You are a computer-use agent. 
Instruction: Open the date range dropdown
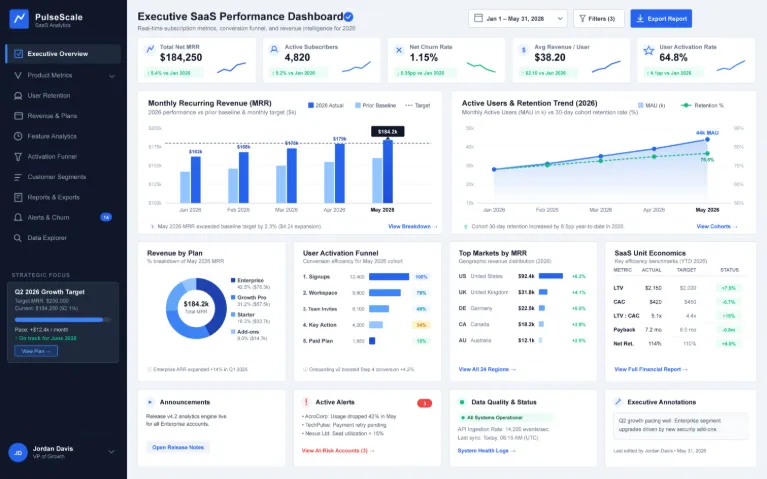[x=518, y=19]
